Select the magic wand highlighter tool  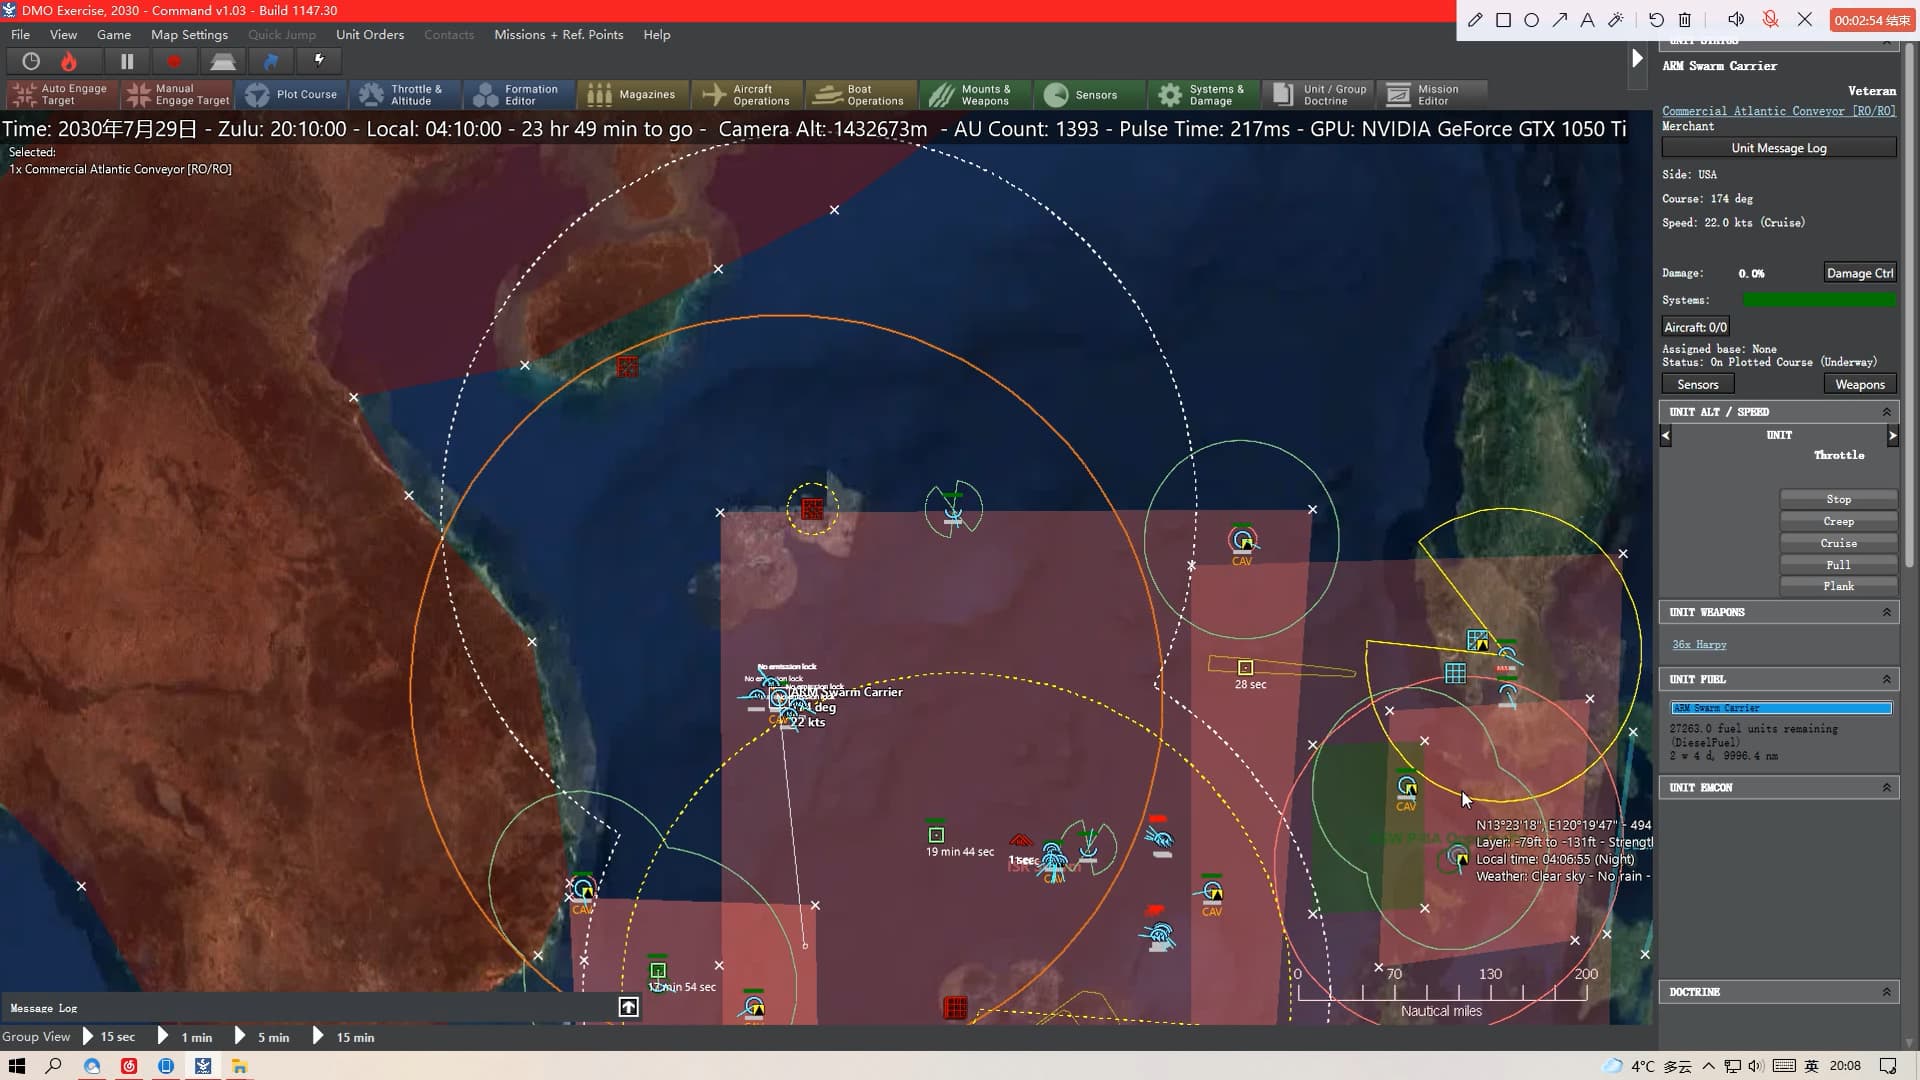pyautogui.click(x=1615, y=20)
